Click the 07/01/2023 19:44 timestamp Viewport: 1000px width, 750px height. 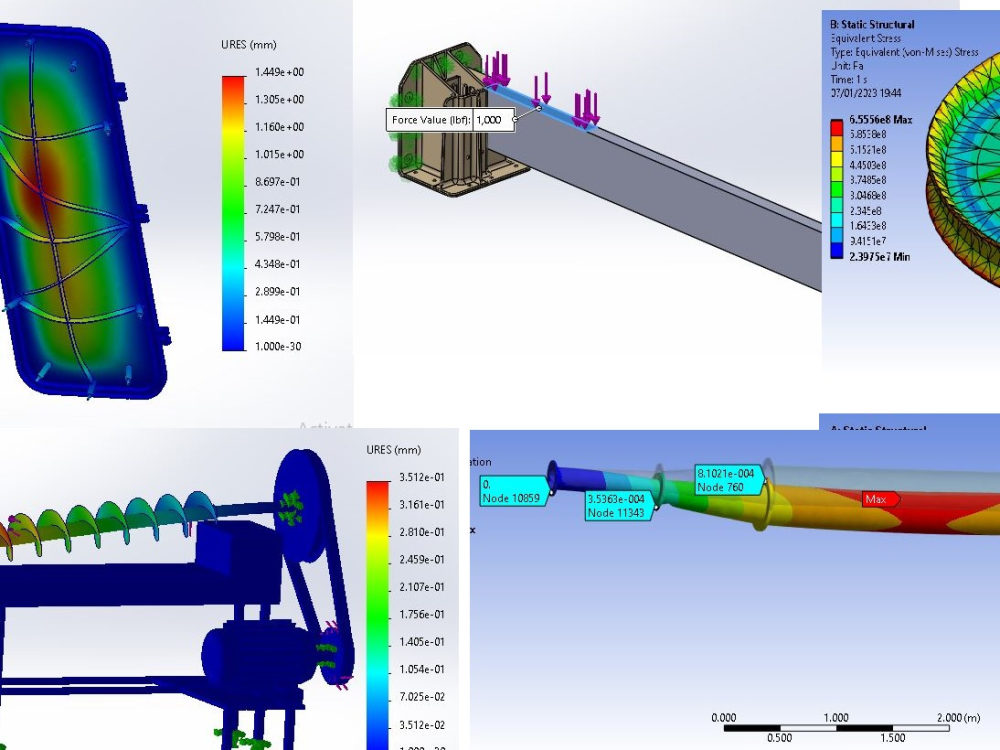[x=865, y=93]
